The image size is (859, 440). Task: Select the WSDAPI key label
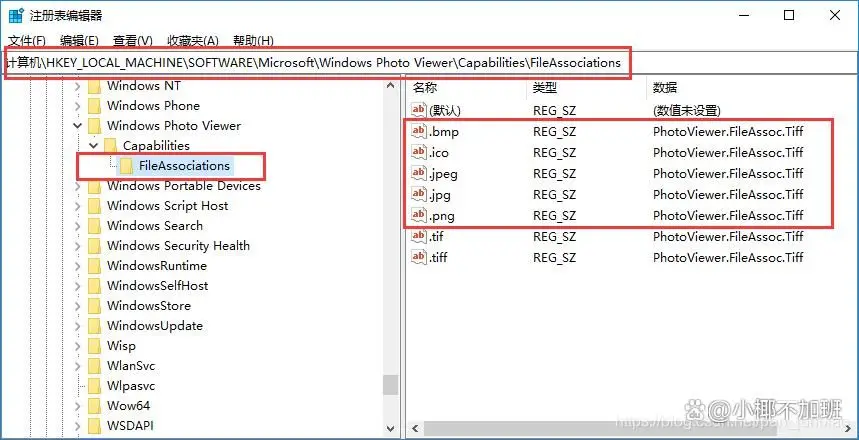[x=130, y=426]
